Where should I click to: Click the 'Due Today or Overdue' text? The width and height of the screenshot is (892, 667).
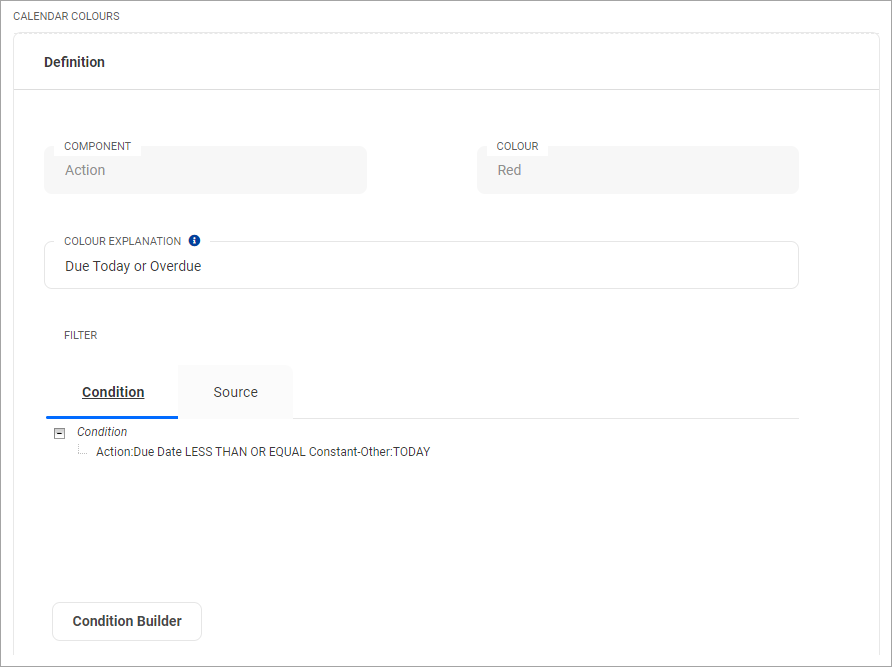pyautogui.click(x=133, y=267)
